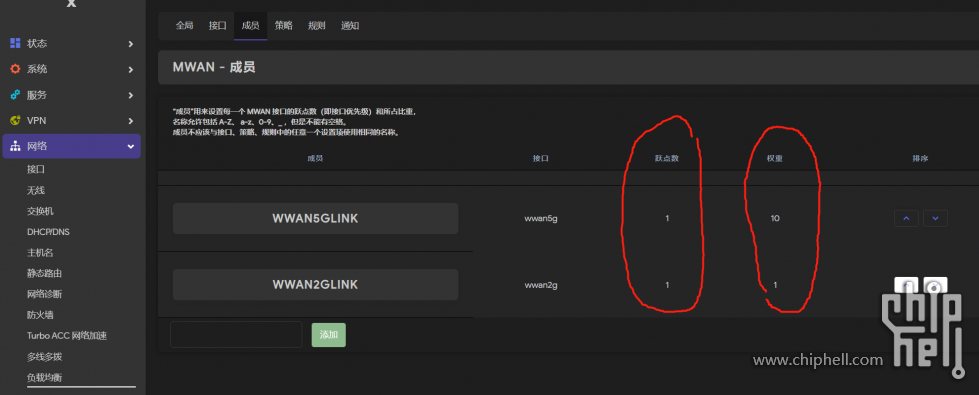The height and width of the screenshot is (395, 979).
Task: Click the wwan2g interface cell
Action: tap(541, 285)
